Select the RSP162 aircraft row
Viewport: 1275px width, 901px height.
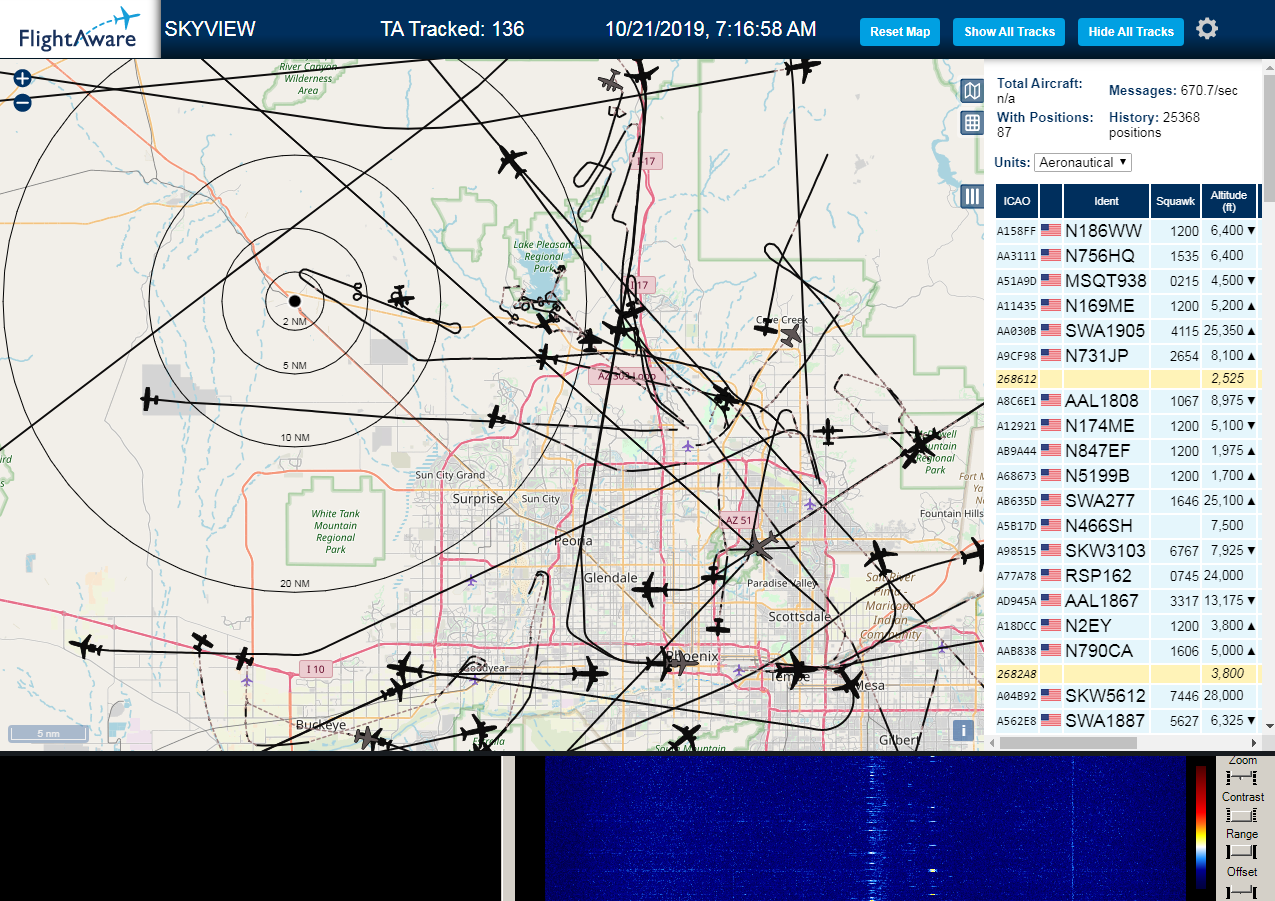[x=1129, y=576]
